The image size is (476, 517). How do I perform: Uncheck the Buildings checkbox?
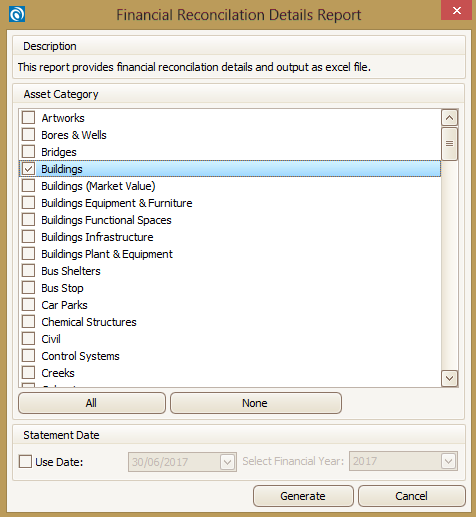coord(29,169)
